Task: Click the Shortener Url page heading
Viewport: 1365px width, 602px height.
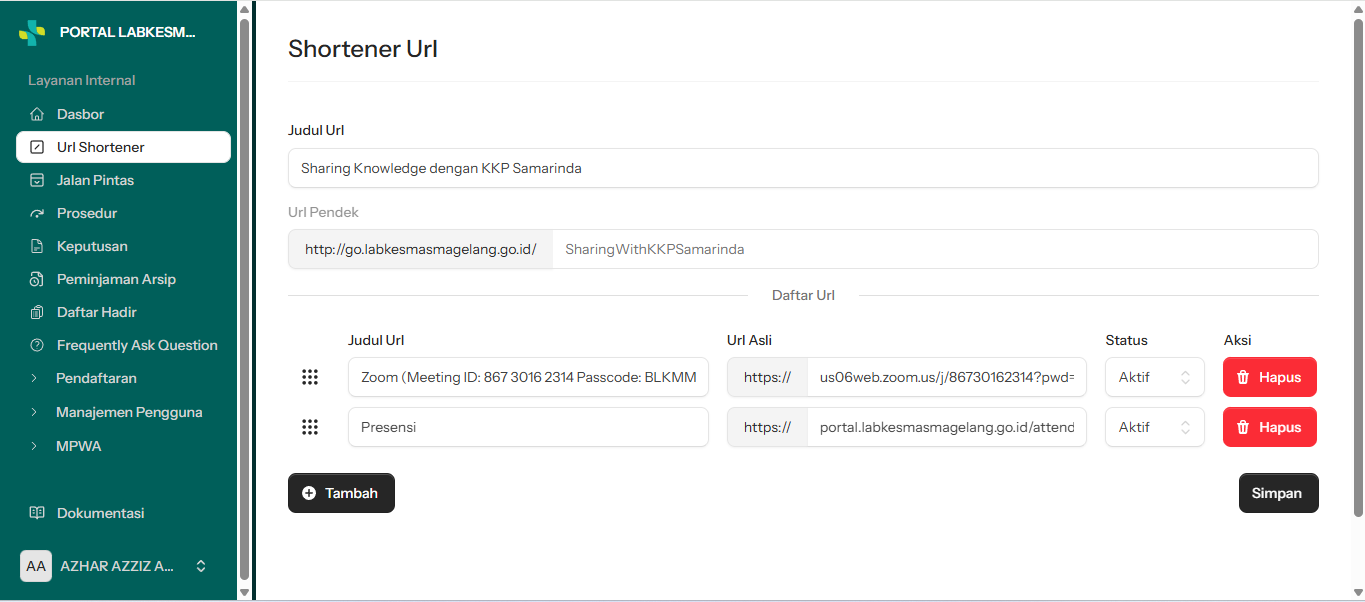Action: pos(363,49)
